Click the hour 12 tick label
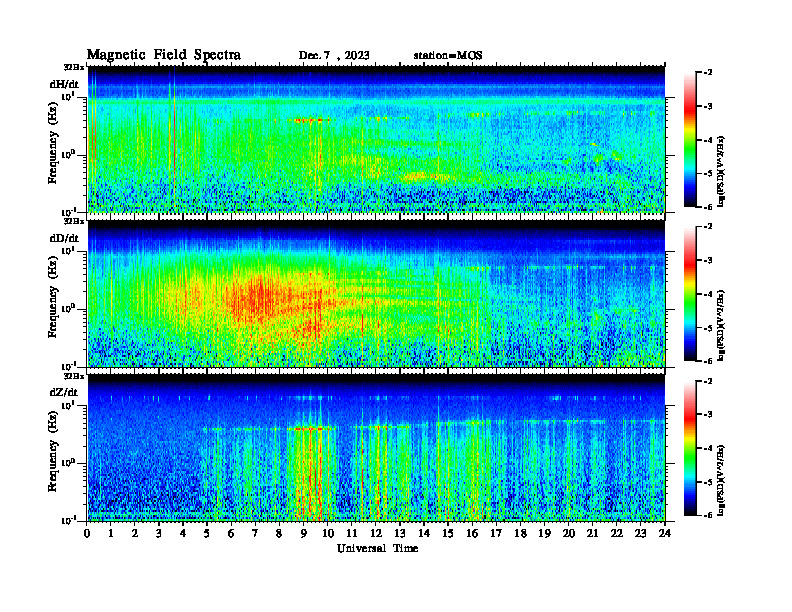 click(x=376, y=534)
